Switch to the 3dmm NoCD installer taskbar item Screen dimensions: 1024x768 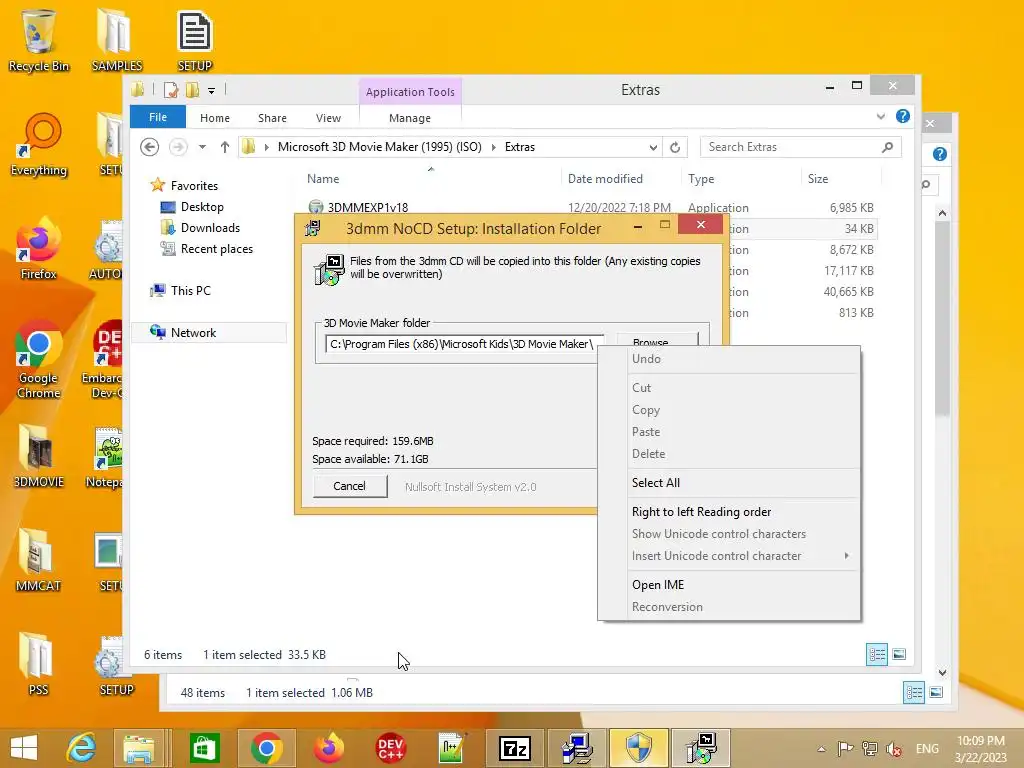pos(701,748)
